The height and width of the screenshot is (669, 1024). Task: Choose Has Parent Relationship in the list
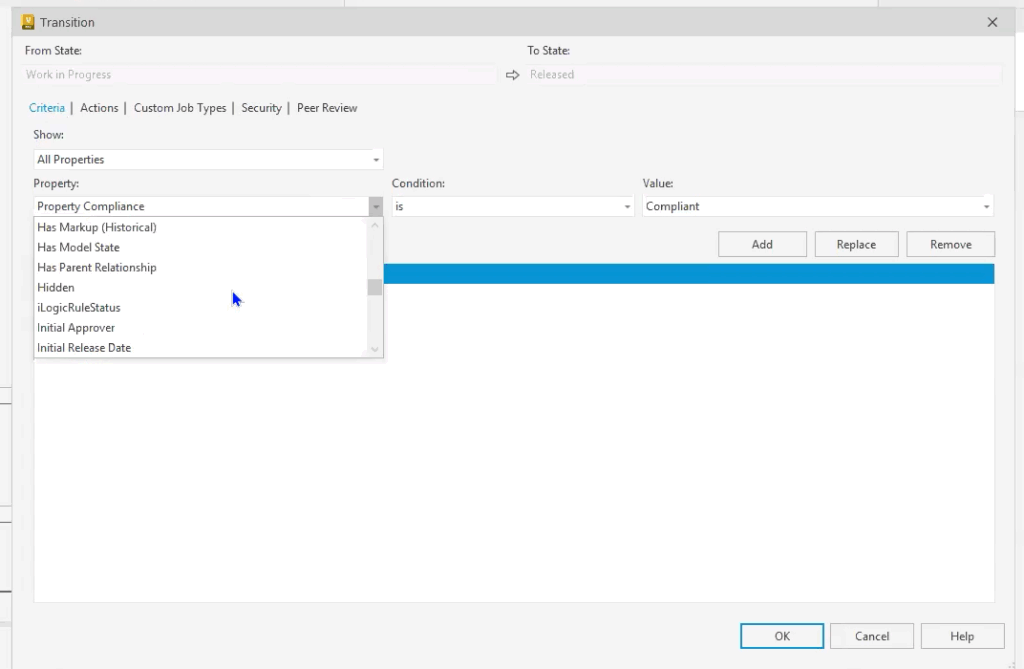(201, 268)
